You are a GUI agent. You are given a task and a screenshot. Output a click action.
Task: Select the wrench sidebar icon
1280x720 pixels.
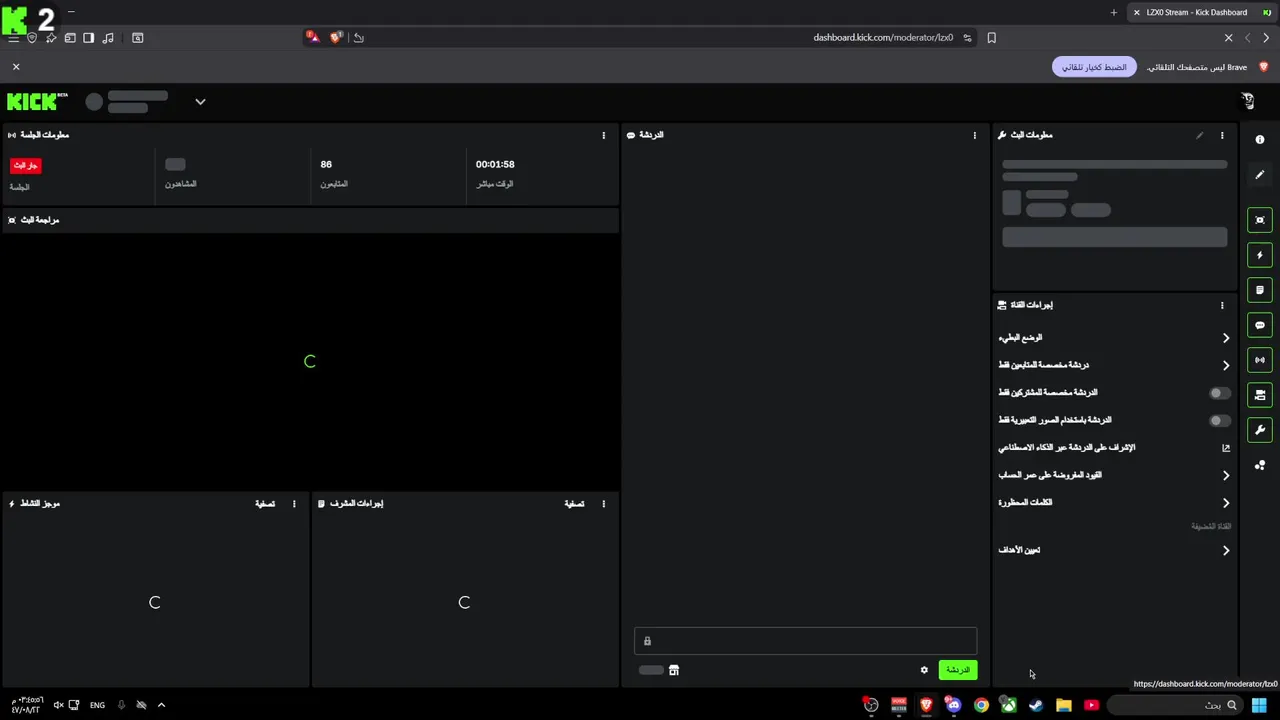tap(1260, 430)
